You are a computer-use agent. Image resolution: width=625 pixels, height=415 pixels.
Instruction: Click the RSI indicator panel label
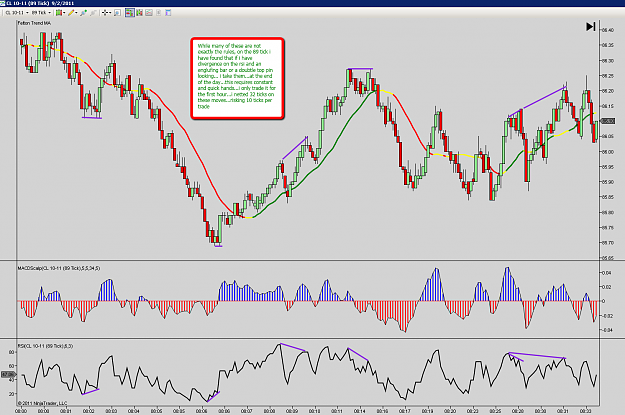click(45, 346)
